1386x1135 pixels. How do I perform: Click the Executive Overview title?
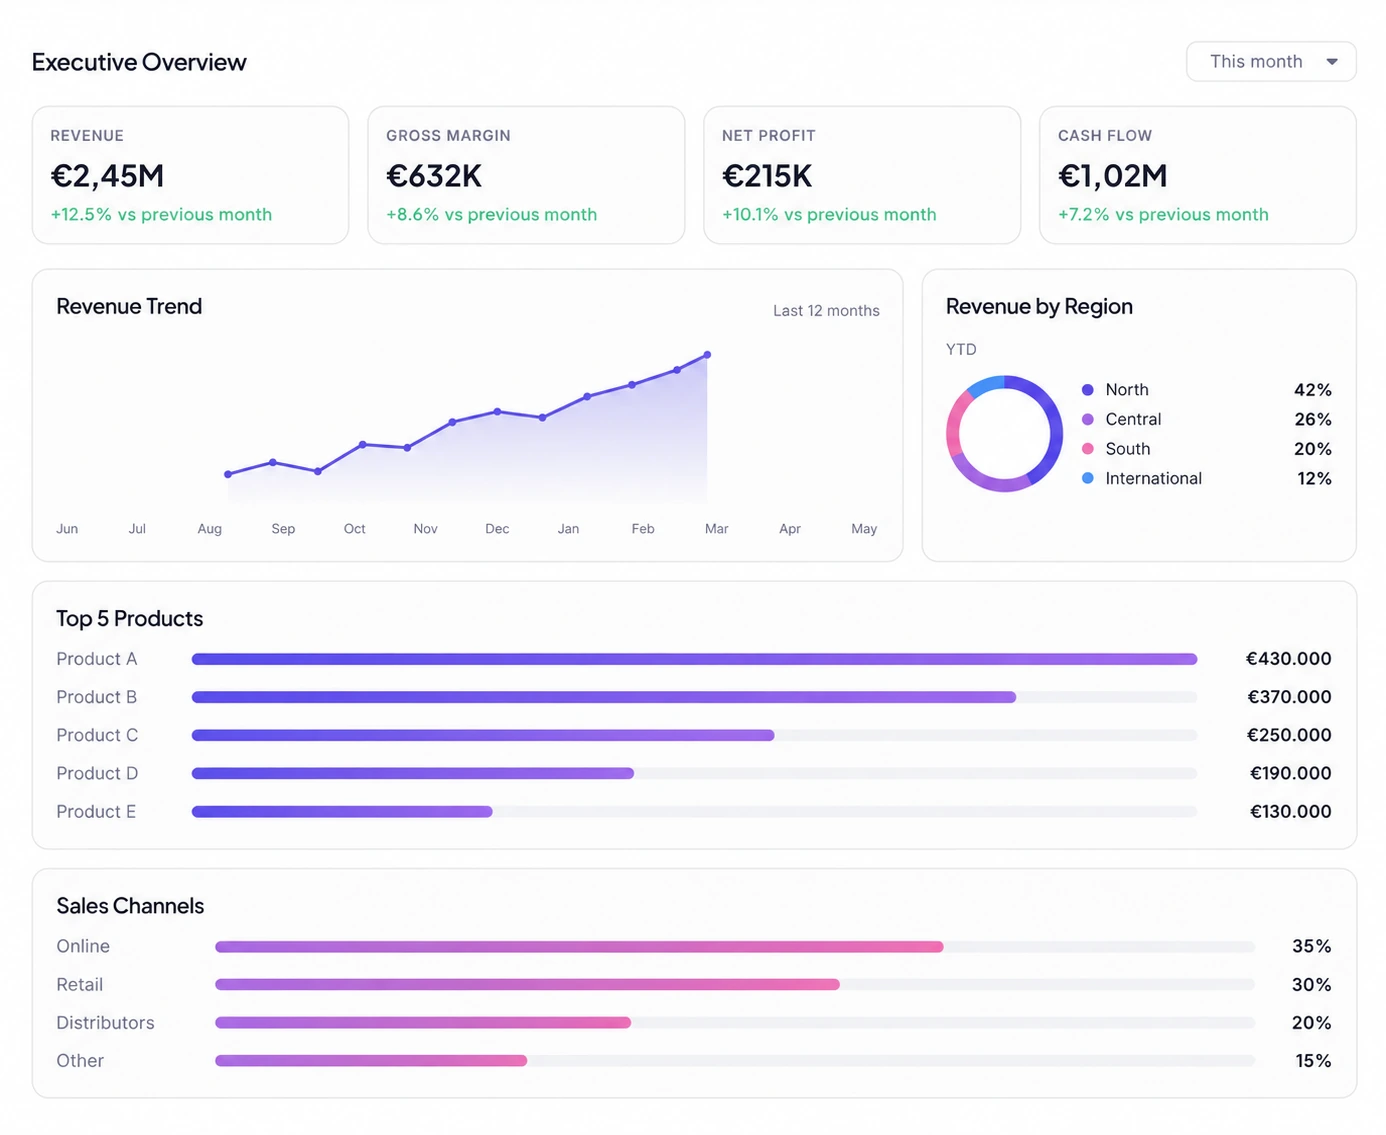coord(139,62)
